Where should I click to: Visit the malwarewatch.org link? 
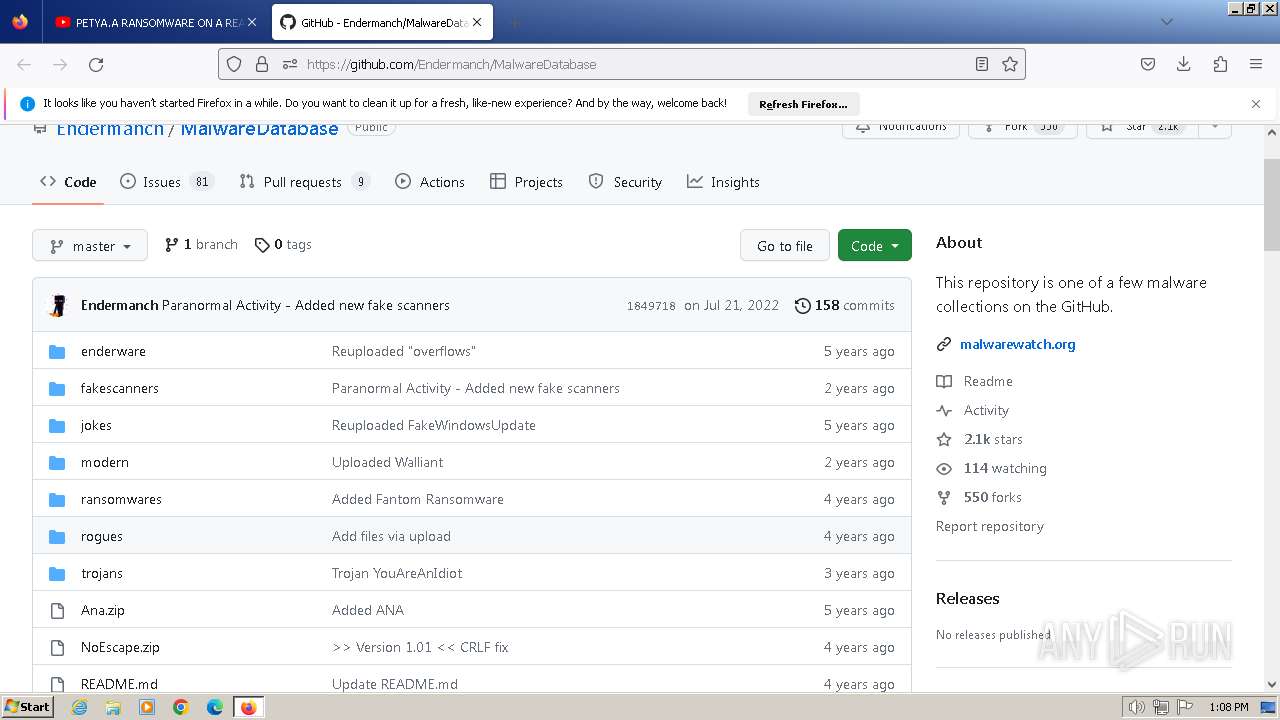click(1018, 345)
